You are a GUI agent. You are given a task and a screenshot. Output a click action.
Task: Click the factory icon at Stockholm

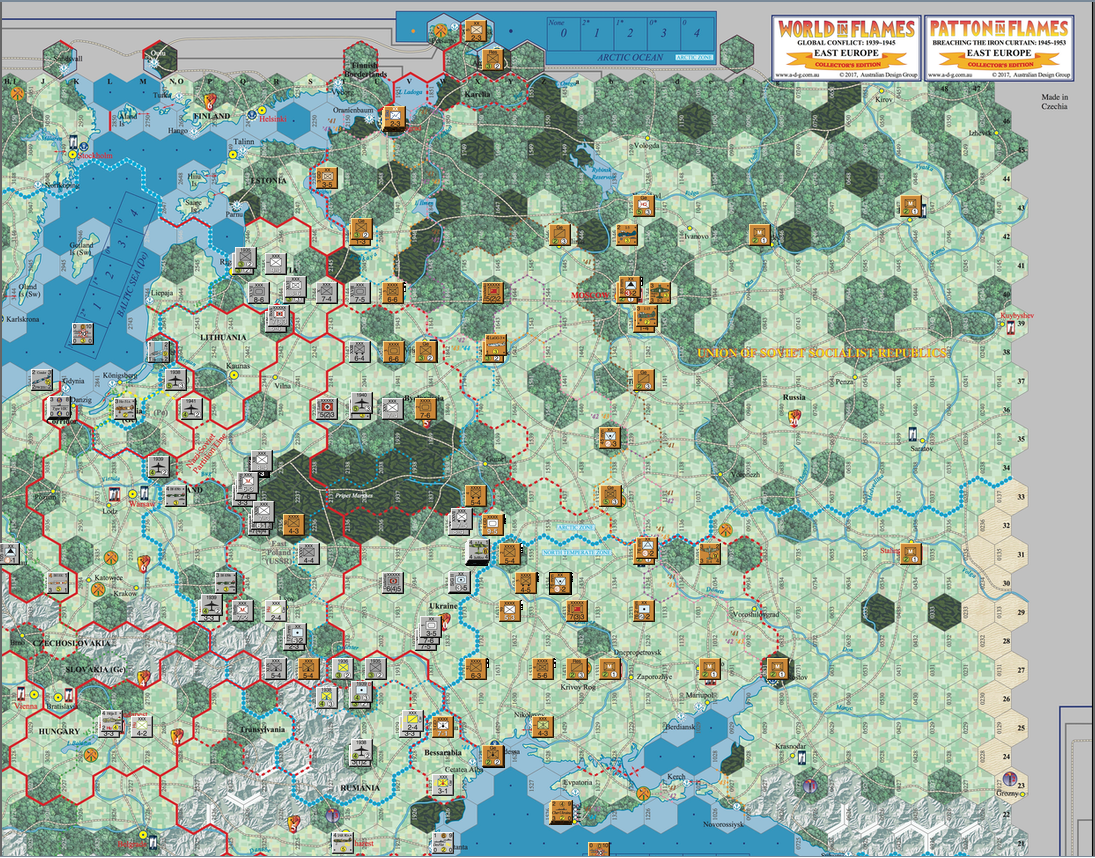tap(73, 144)
